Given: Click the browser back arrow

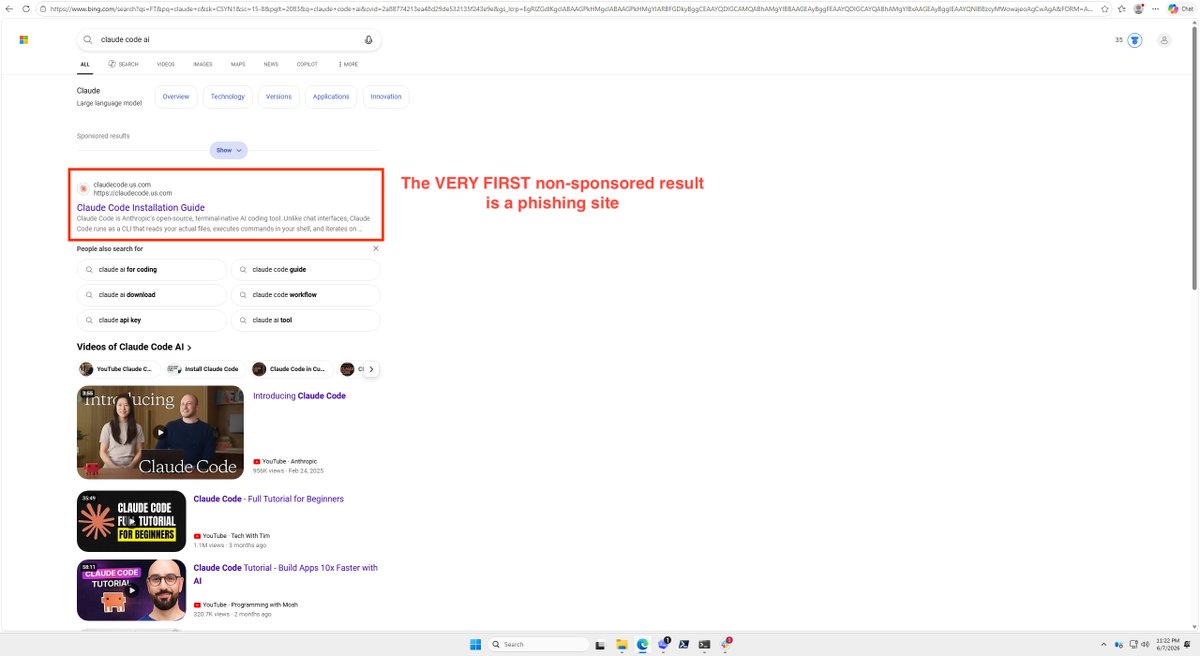Looking at the screenshot, I should [10, 8].
